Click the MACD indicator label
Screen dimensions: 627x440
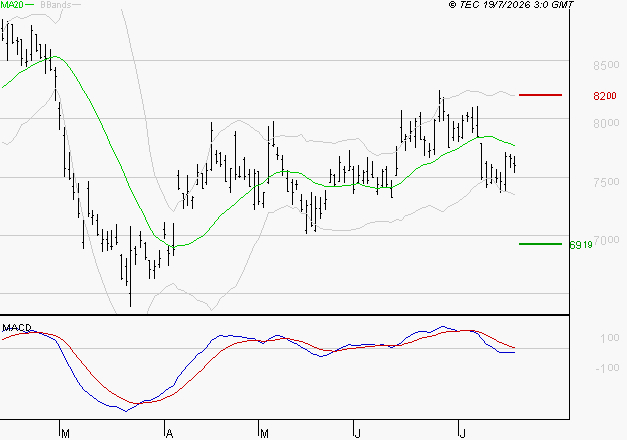pos(17,328)
